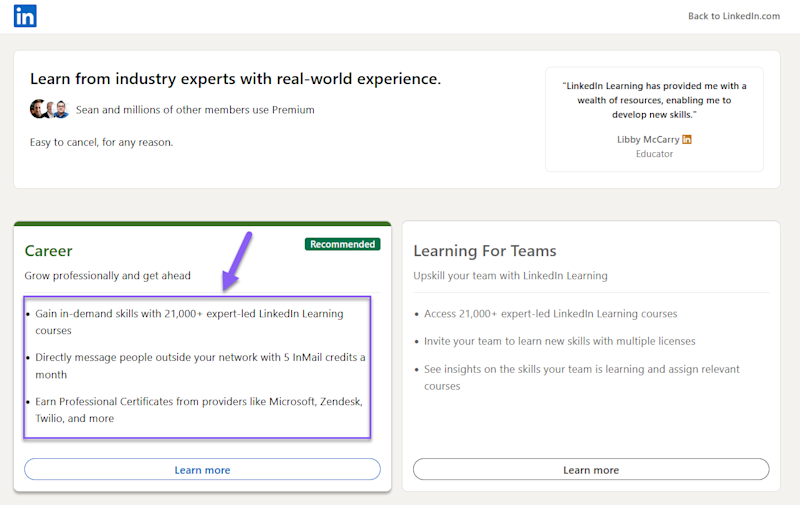Click the Libby McCarry name

pyautogui.click(x=648, y=139)
